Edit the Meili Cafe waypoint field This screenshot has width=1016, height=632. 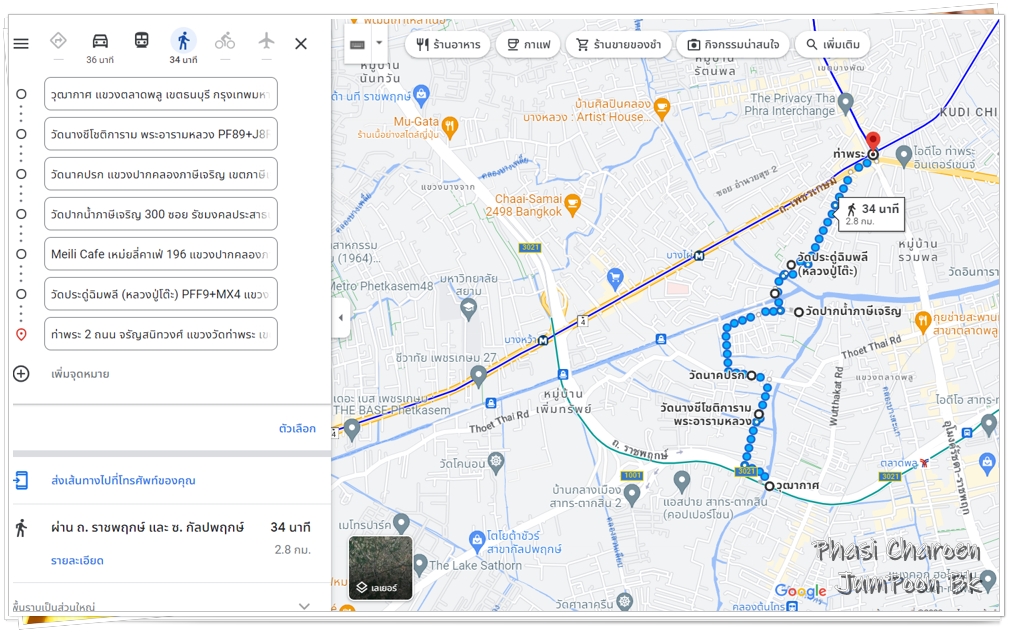(x=161, y=254)
